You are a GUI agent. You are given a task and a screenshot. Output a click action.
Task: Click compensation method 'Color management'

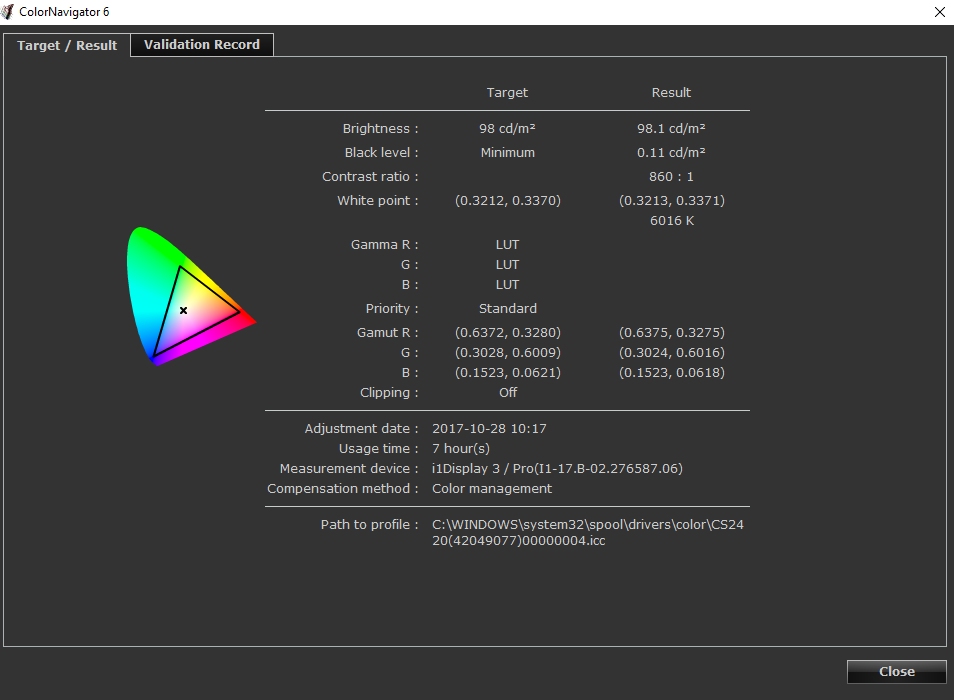coord(492,488)
